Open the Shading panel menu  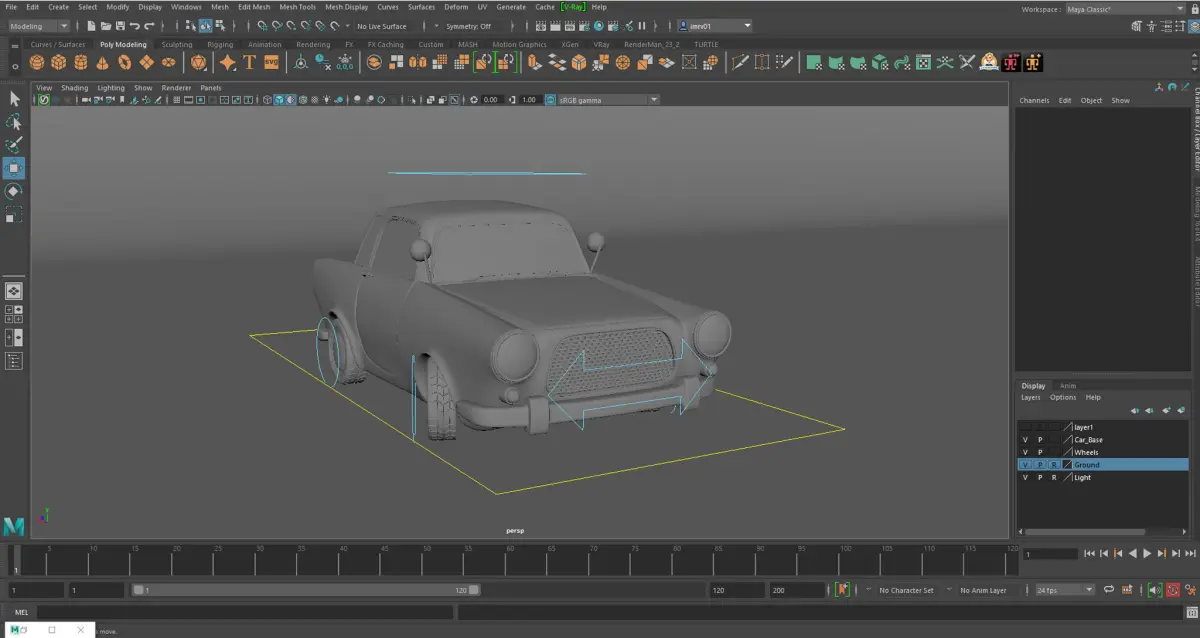(74, 88)
